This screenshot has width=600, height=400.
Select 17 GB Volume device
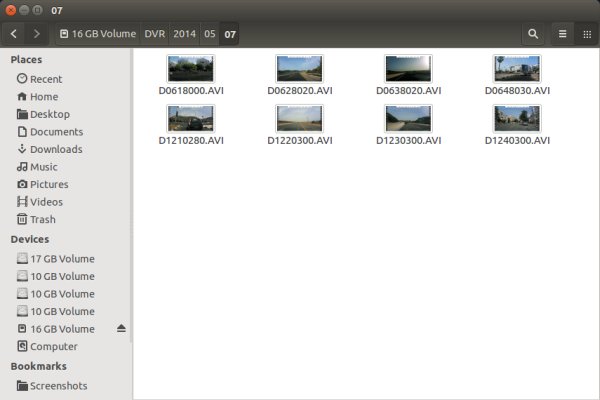[x=62, y=259]
